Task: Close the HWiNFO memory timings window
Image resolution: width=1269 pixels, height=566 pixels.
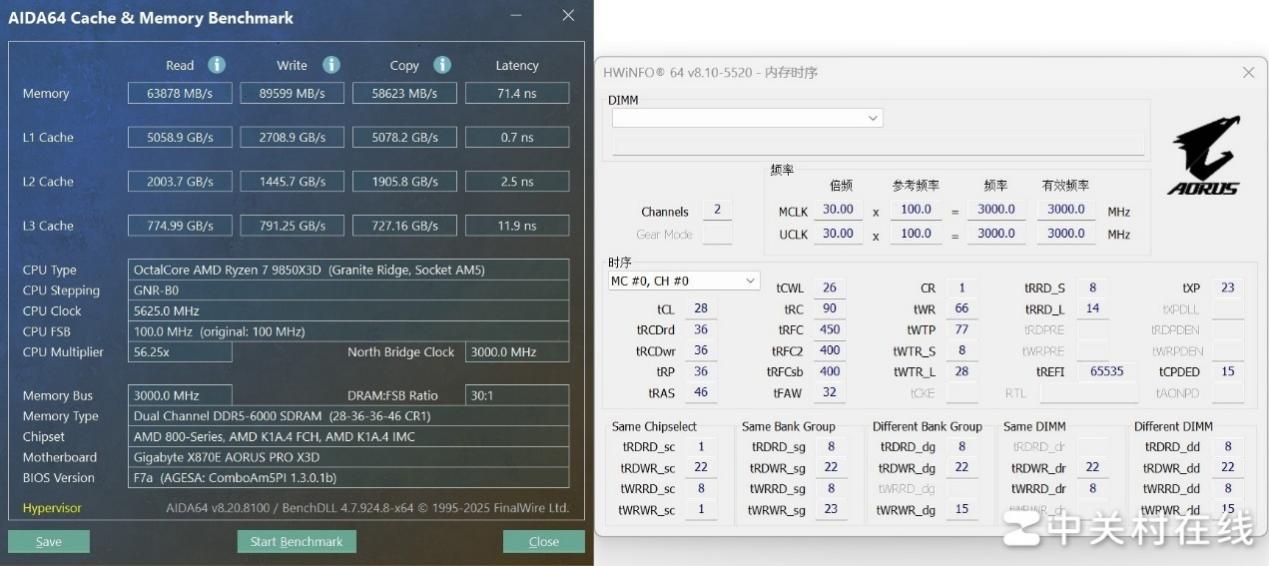Action: [x=1248, y=73]
